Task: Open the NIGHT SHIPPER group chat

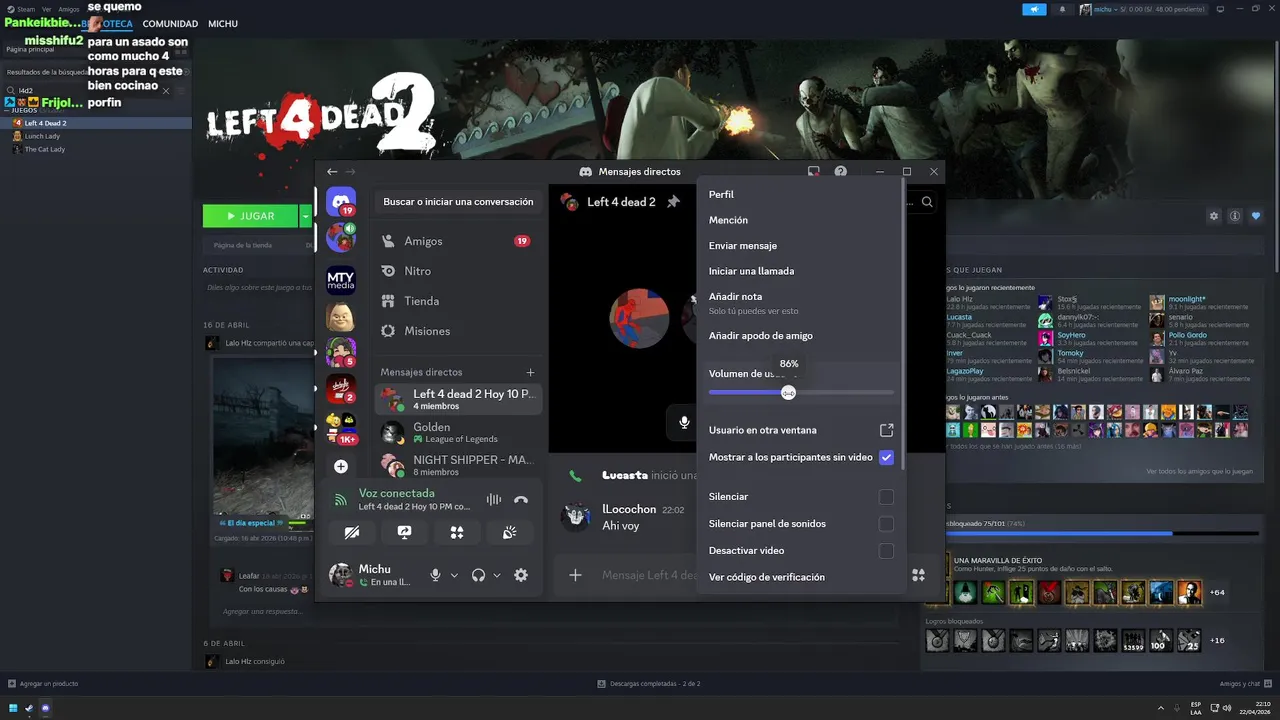Action: tap(458, 465)
